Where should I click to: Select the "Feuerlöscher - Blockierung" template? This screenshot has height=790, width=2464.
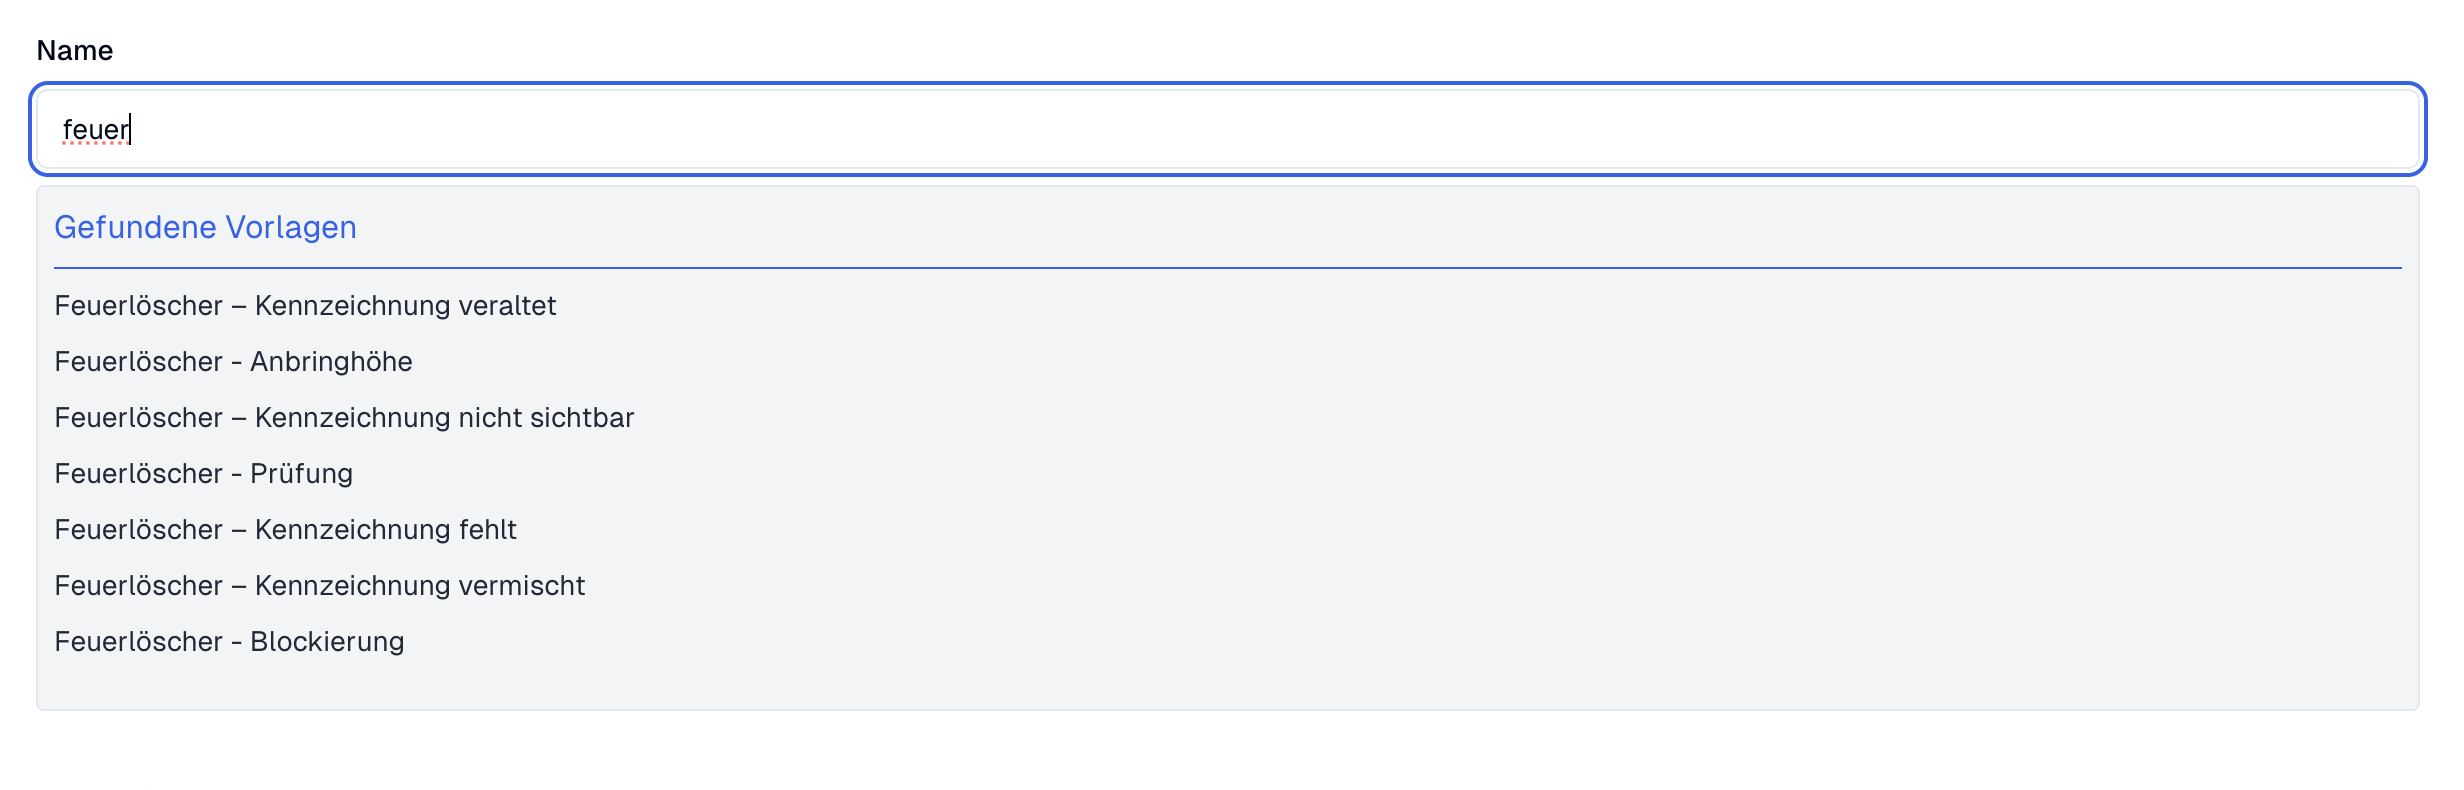[x=229, y=642]
